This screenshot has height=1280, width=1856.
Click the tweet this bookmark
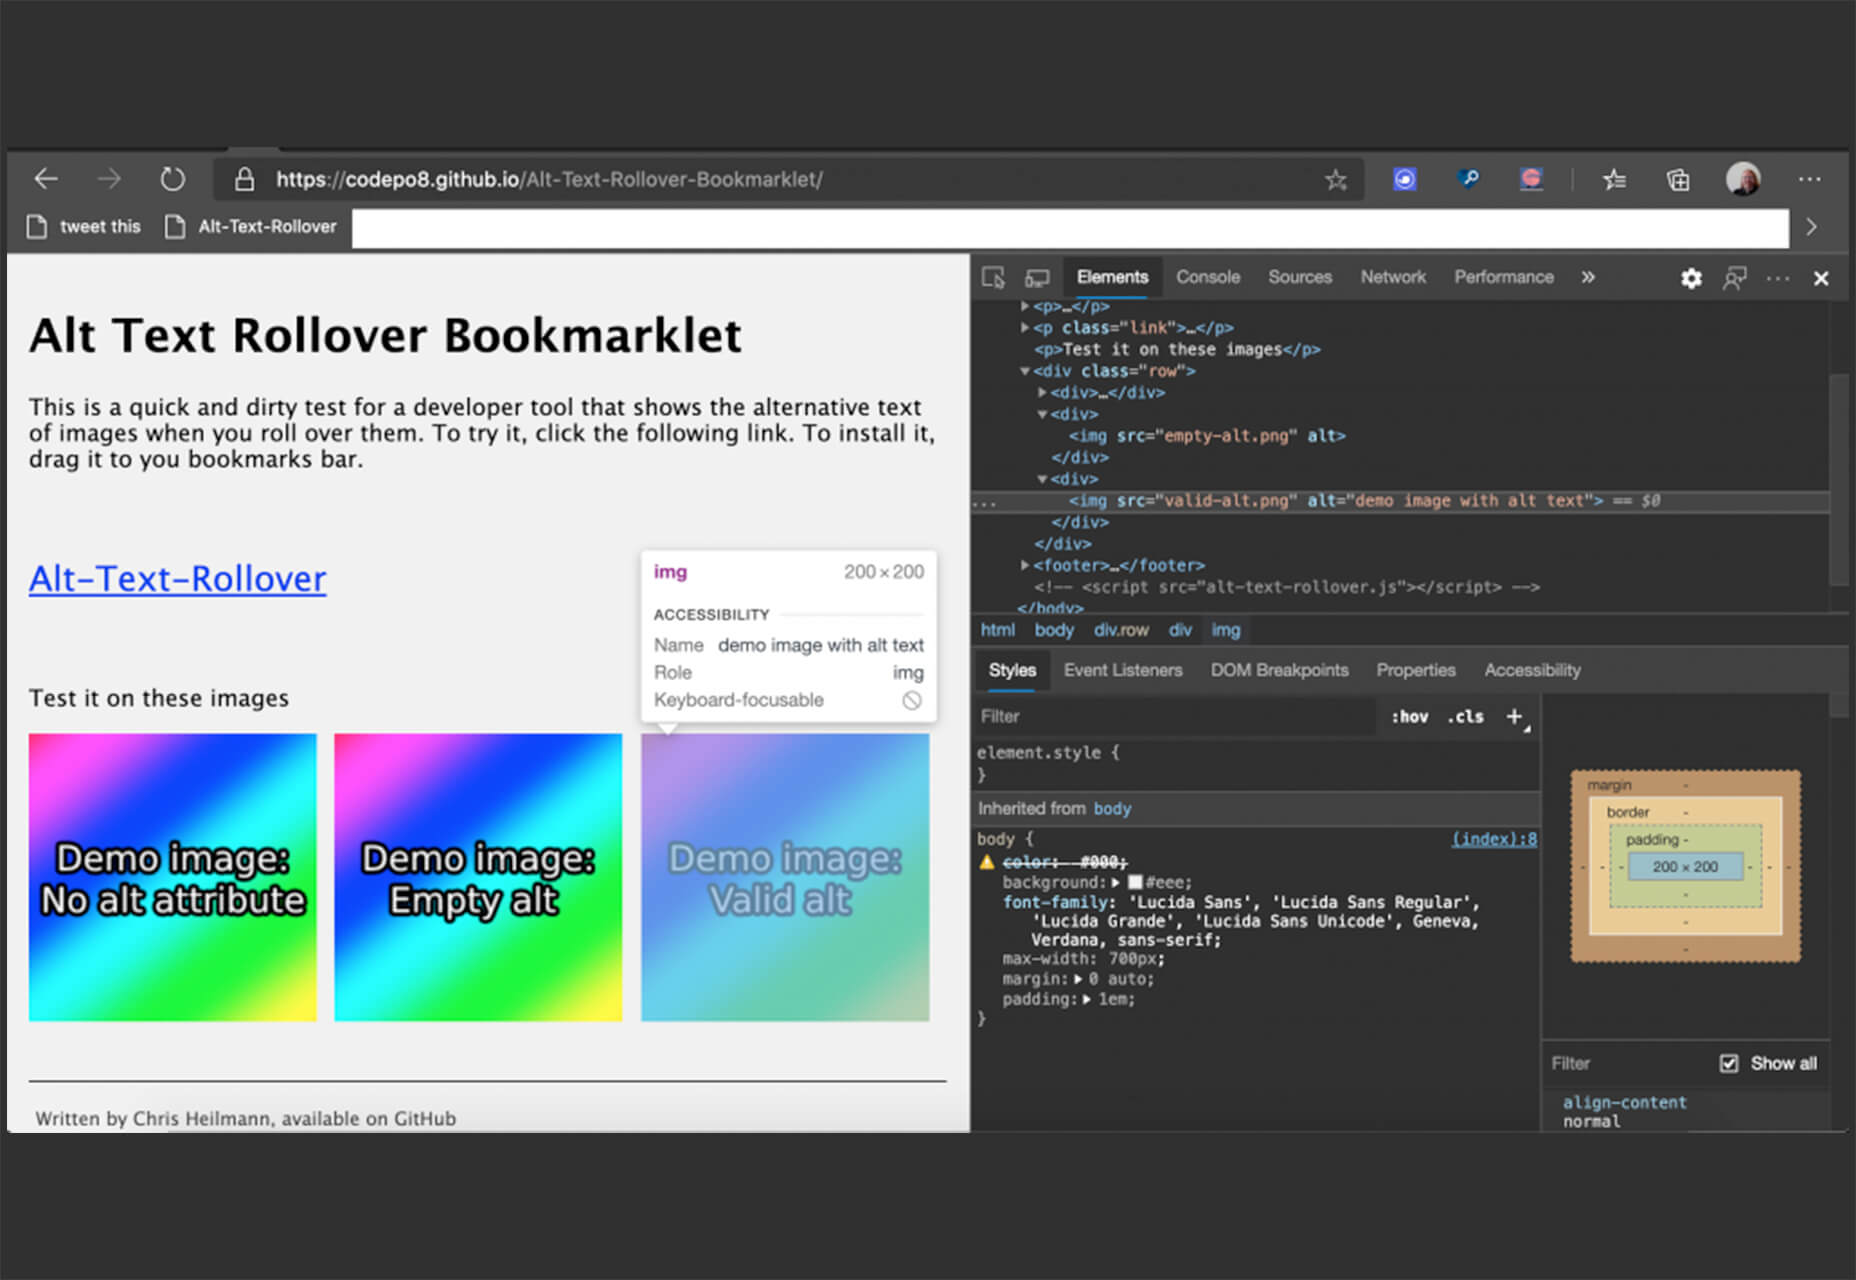(x=84, y=227)
